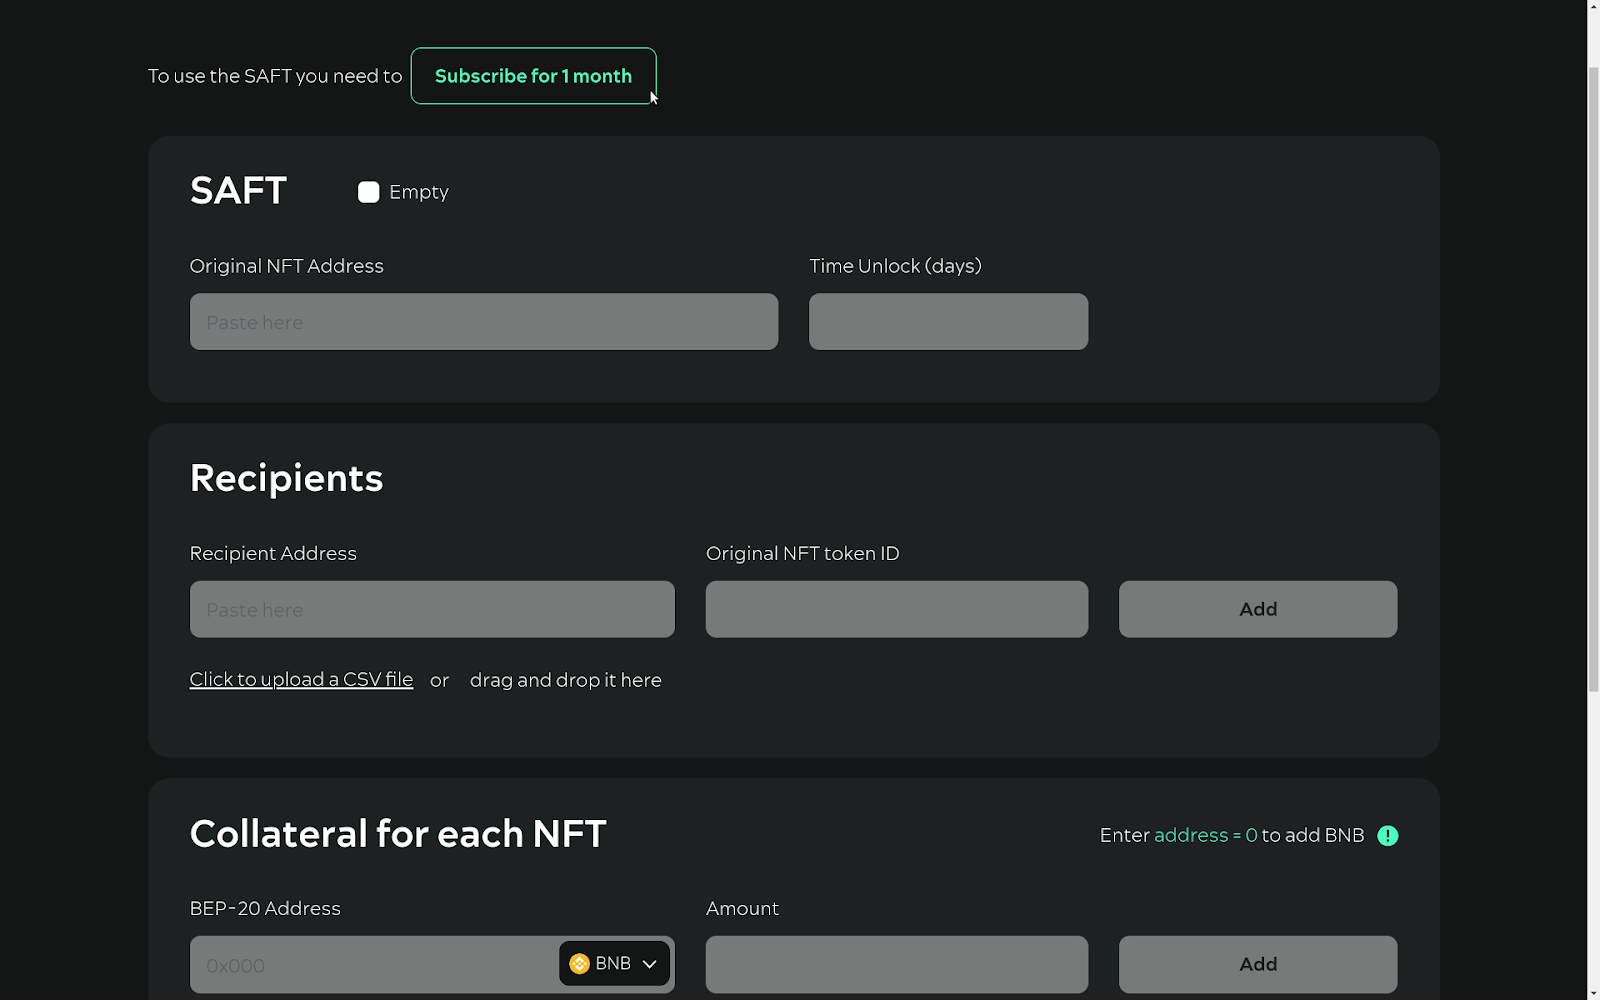Click the Add button in Recipients

coord(1258,609)
